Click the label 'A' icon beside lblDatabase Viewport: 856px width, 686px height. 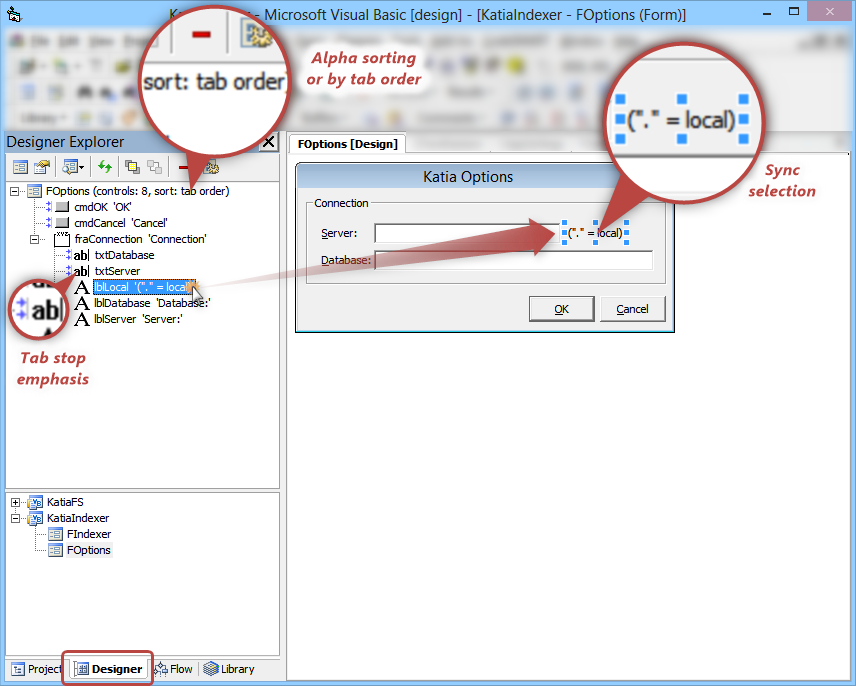82,303
